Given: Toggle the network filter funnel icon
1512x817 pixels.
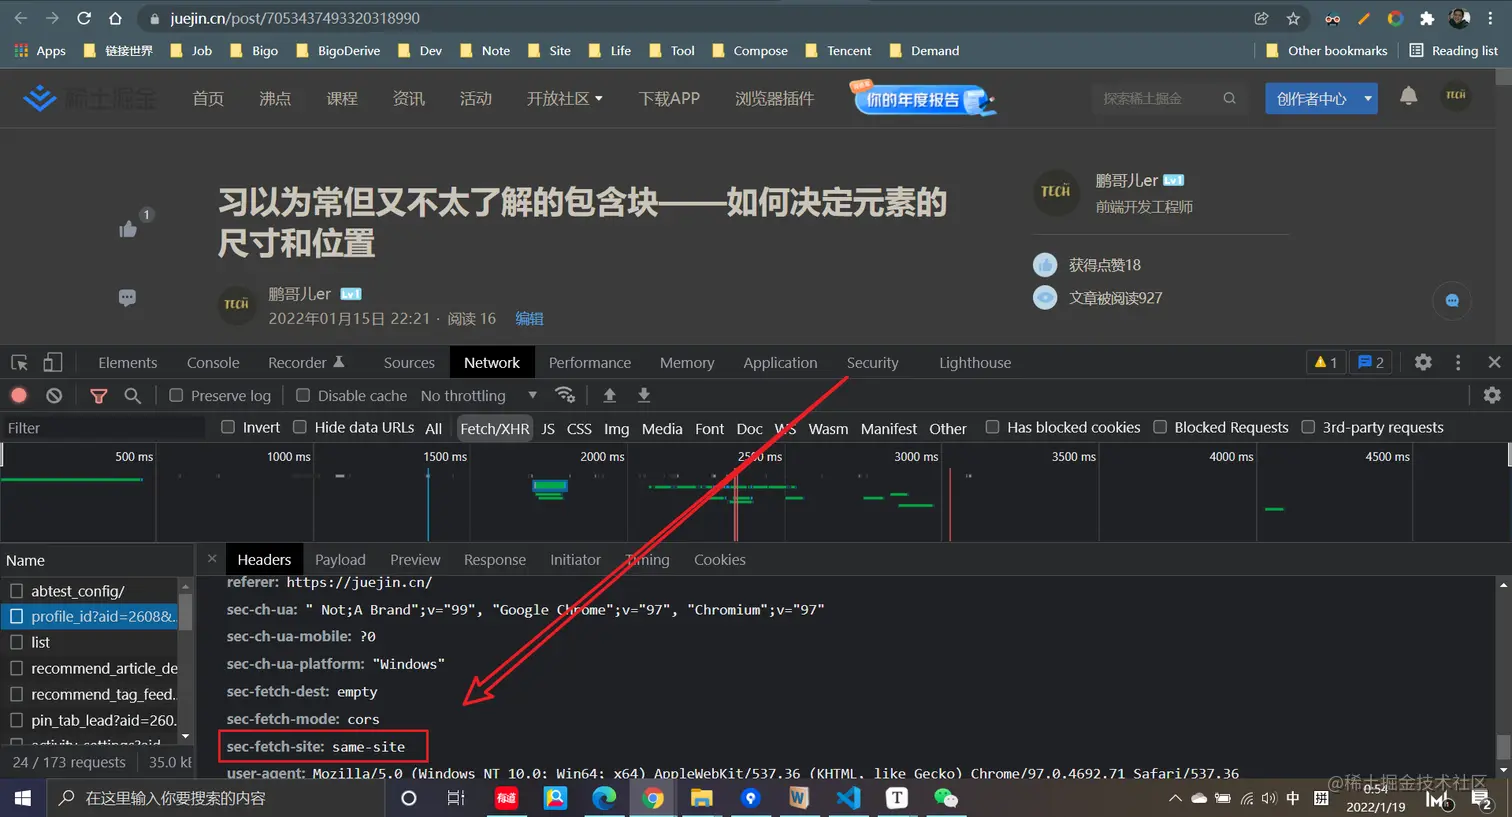Looking at the screenshot, I should click(98, 396).
